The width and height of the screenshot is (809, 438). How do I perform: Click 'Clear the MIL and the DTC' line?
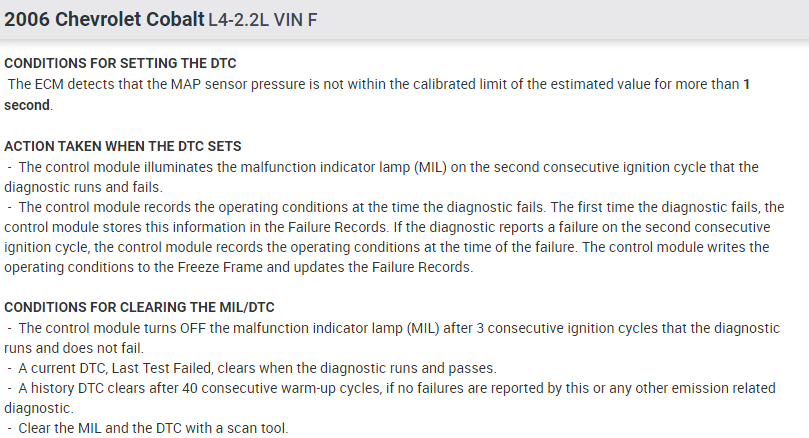[150, 428]
